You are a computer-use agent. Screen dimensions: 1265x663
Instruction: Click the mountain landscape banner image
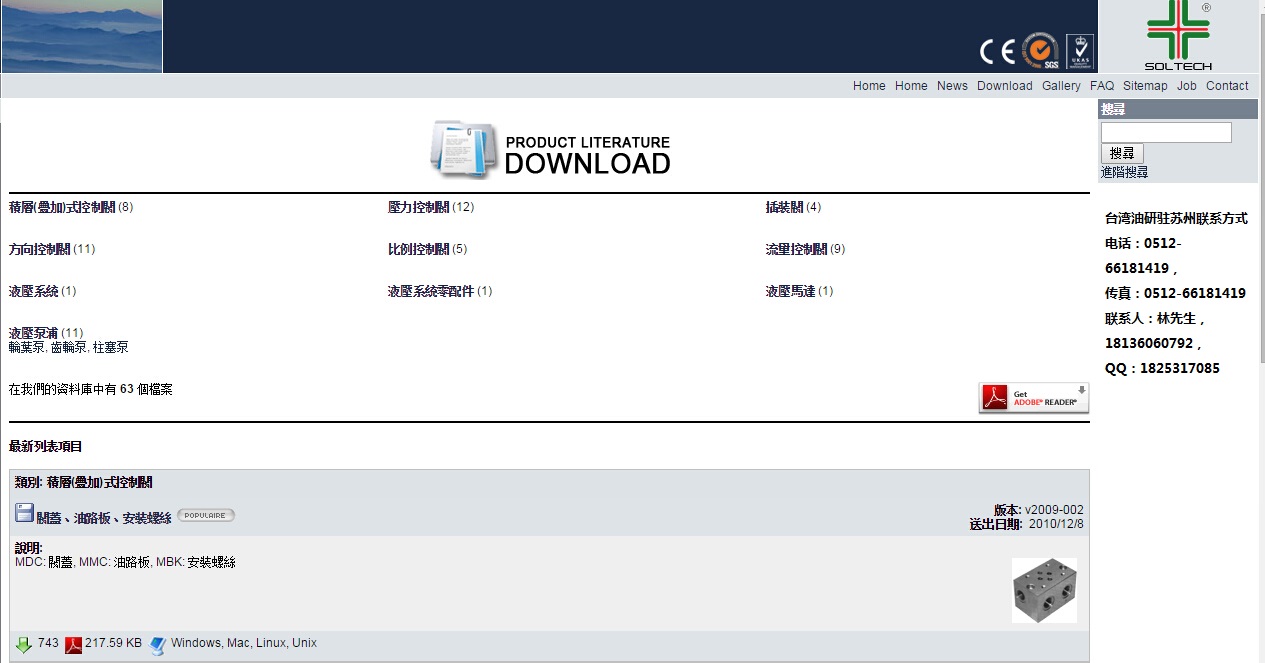coord(82,36)
